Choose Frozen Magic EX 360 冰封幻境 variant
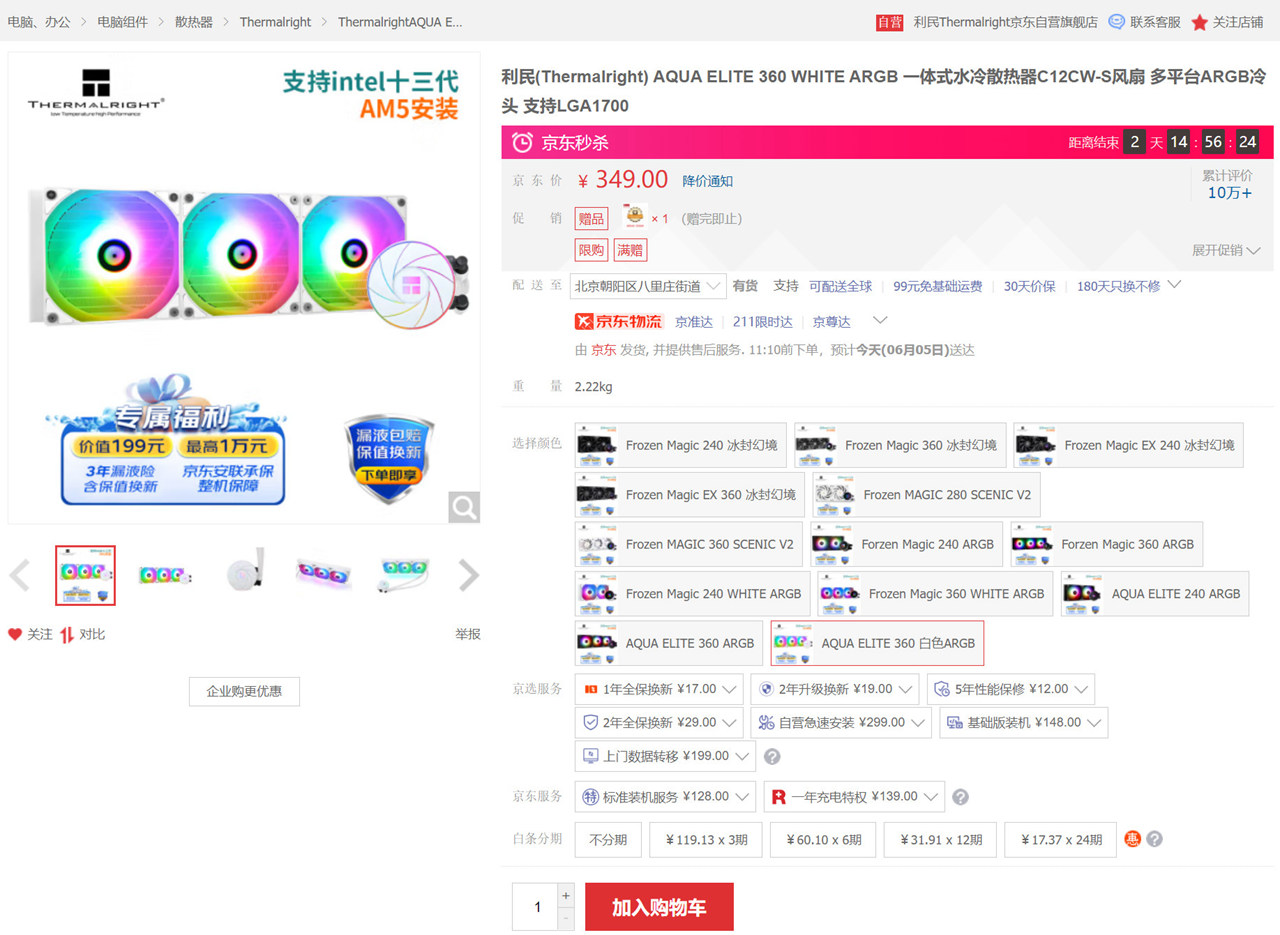Viewport: 1280px width, 935px height. (690, 494)
